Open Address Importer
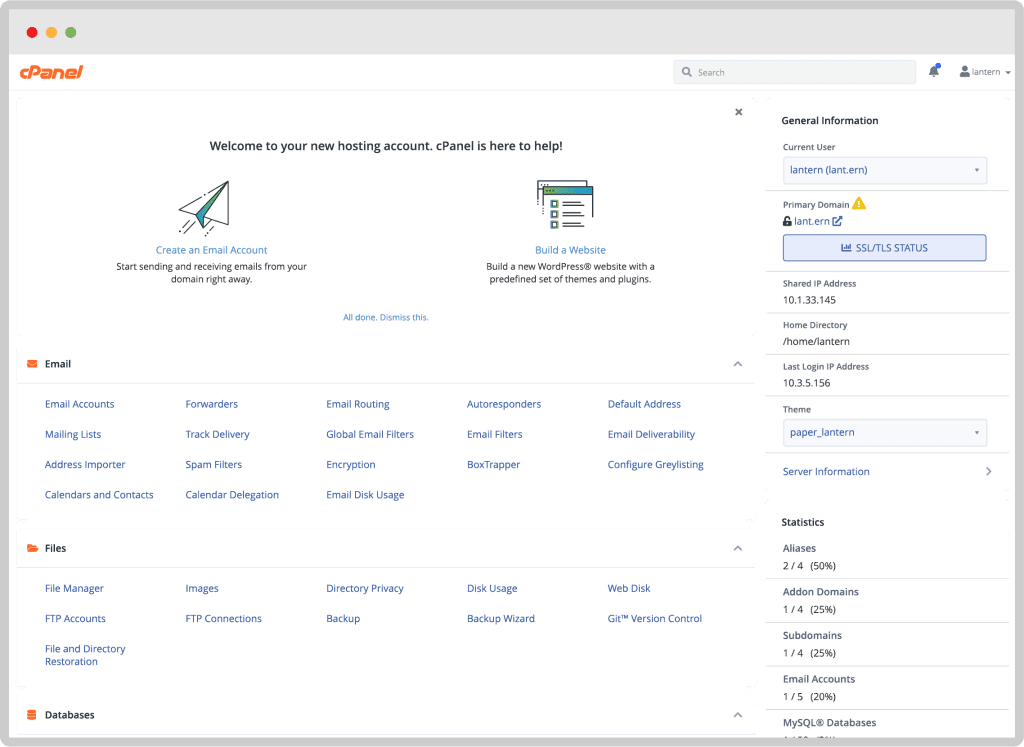The image size is (1024, 747). point(85,465)
